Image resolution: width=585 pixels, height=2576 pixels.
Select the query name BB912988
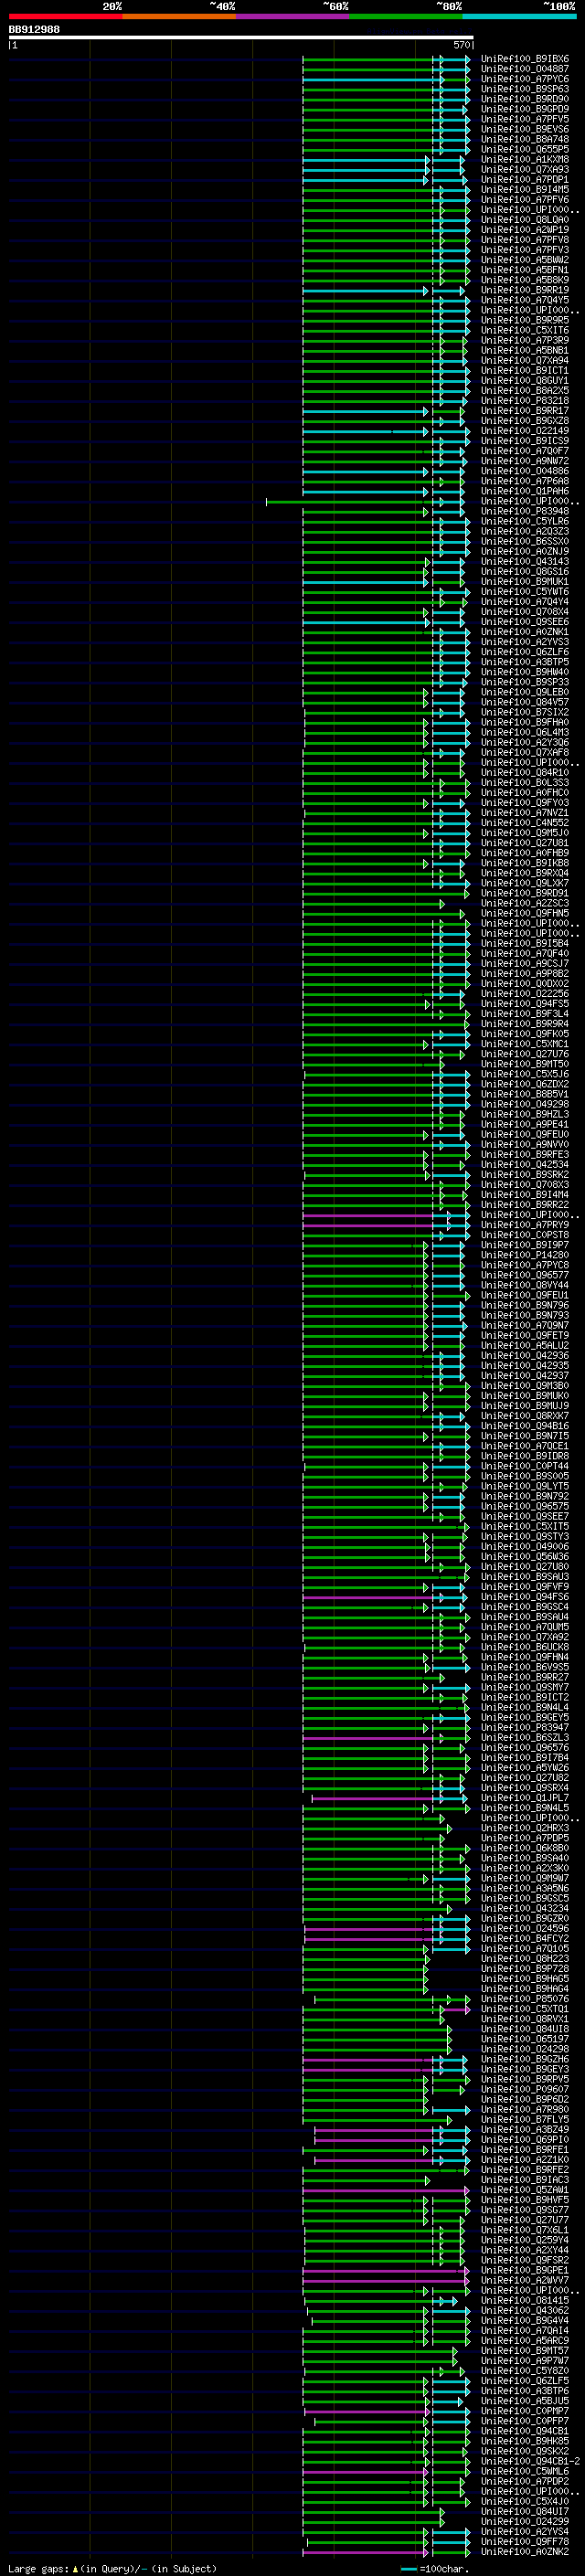click(x=34, y=29)
